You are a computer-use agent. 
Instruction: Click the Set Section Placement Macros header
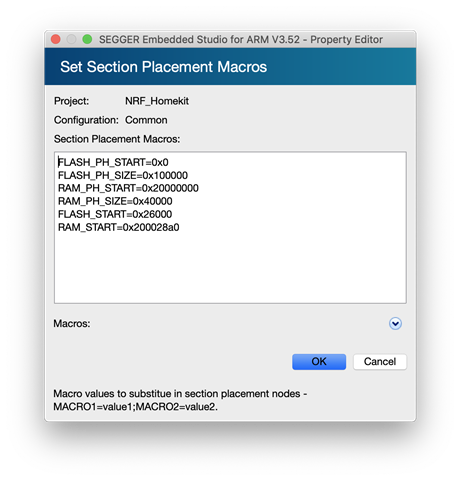(163, 67)
